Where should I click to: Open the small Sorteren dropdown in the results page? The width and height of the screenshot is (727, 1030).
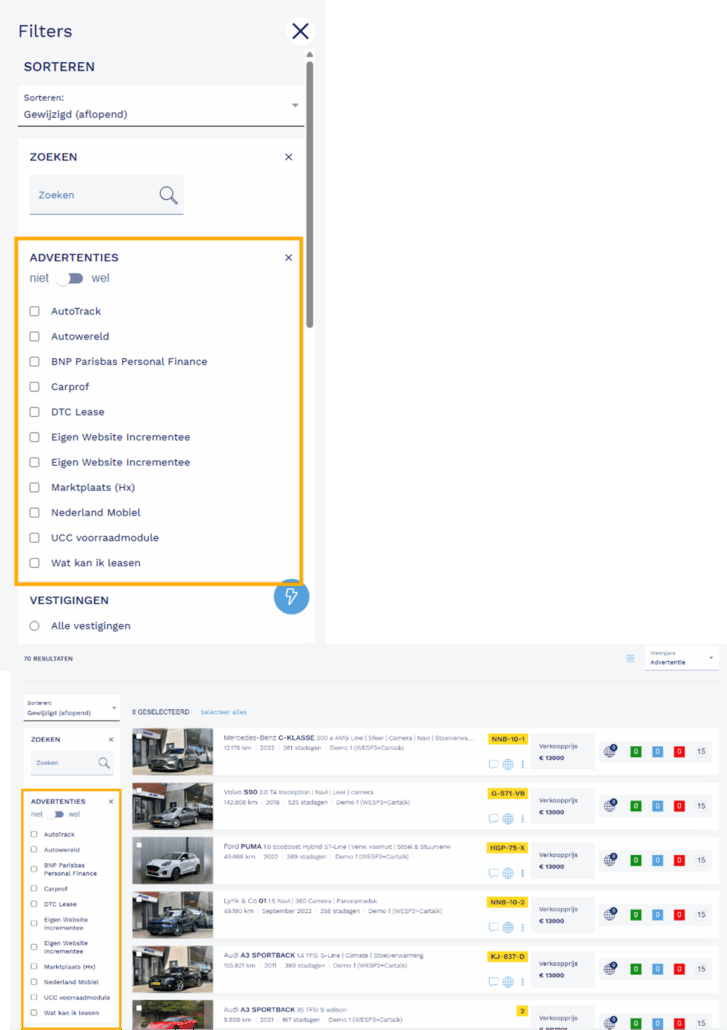click(x=72, y=707)
